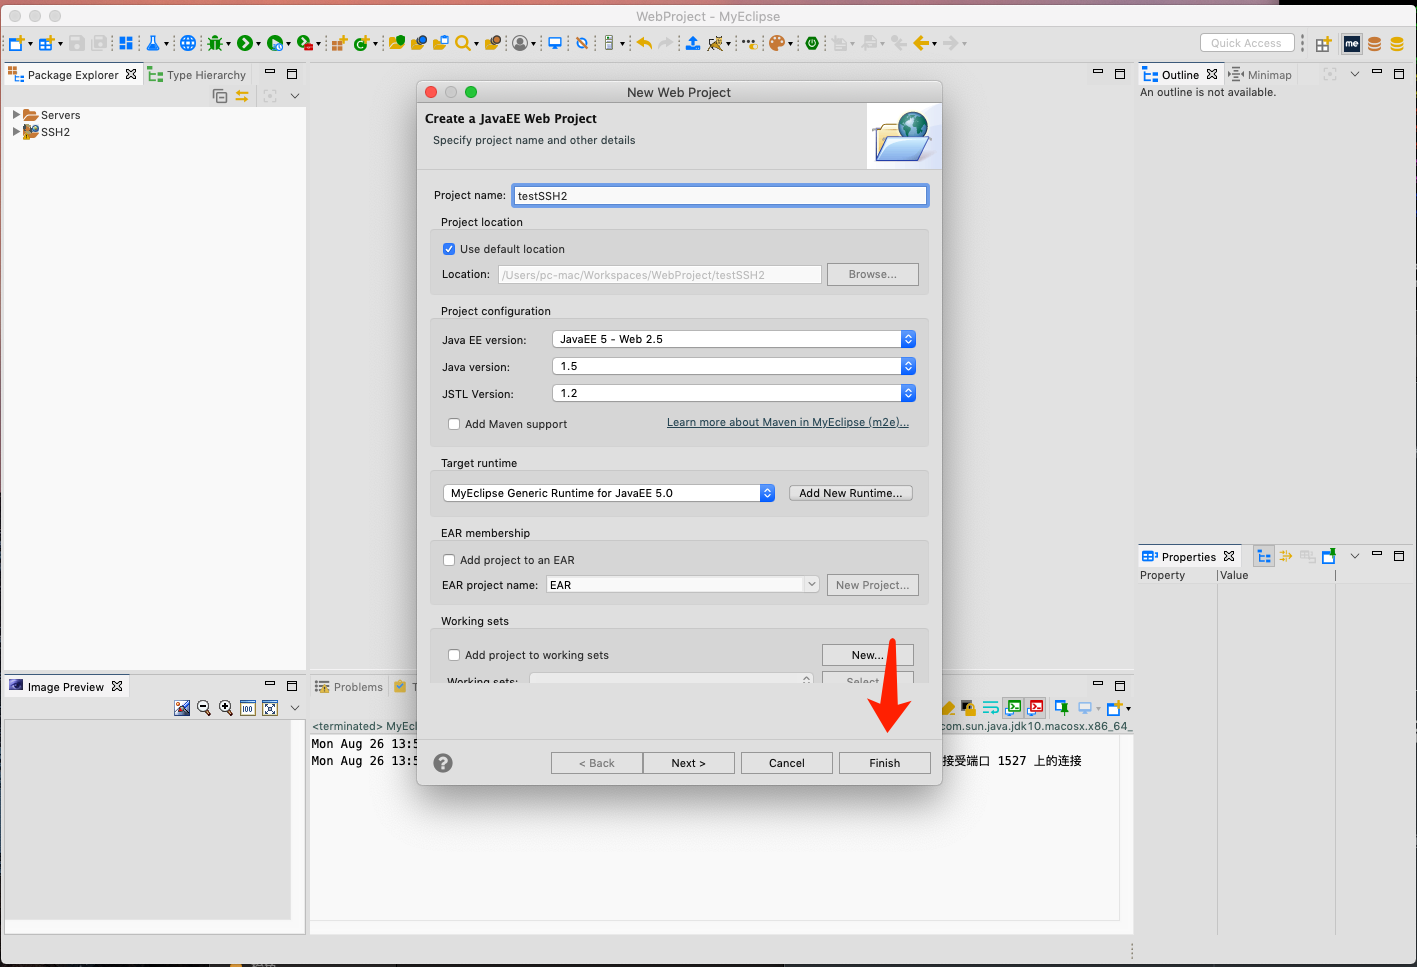Minimize the Package Explorer panel
The image size is (1417, 967).
coord(270,73)
